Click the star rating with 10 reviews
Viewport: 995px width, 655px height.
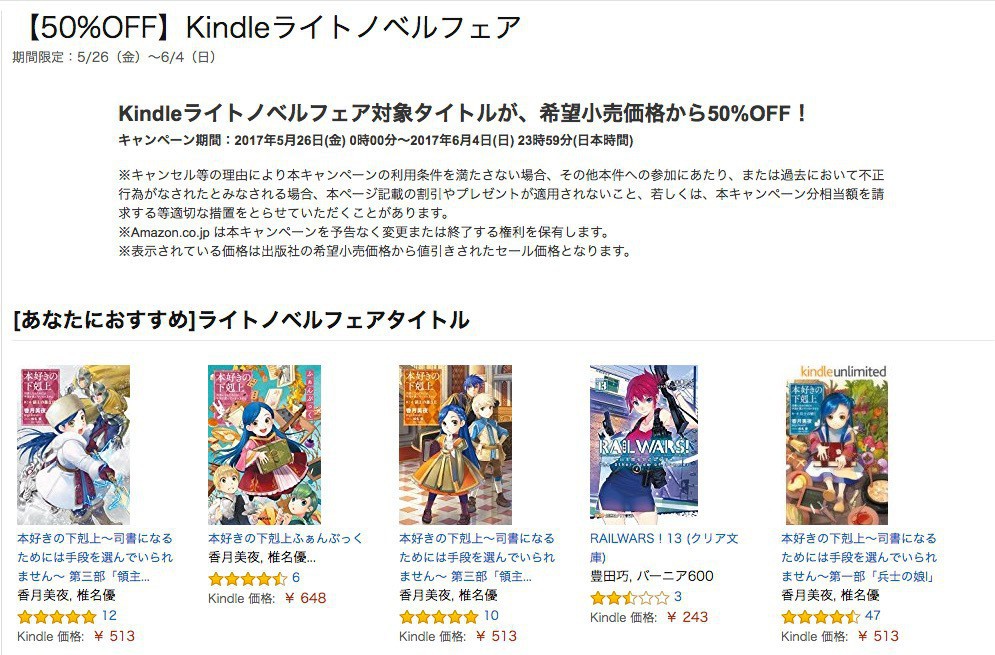tap(438, 616)
